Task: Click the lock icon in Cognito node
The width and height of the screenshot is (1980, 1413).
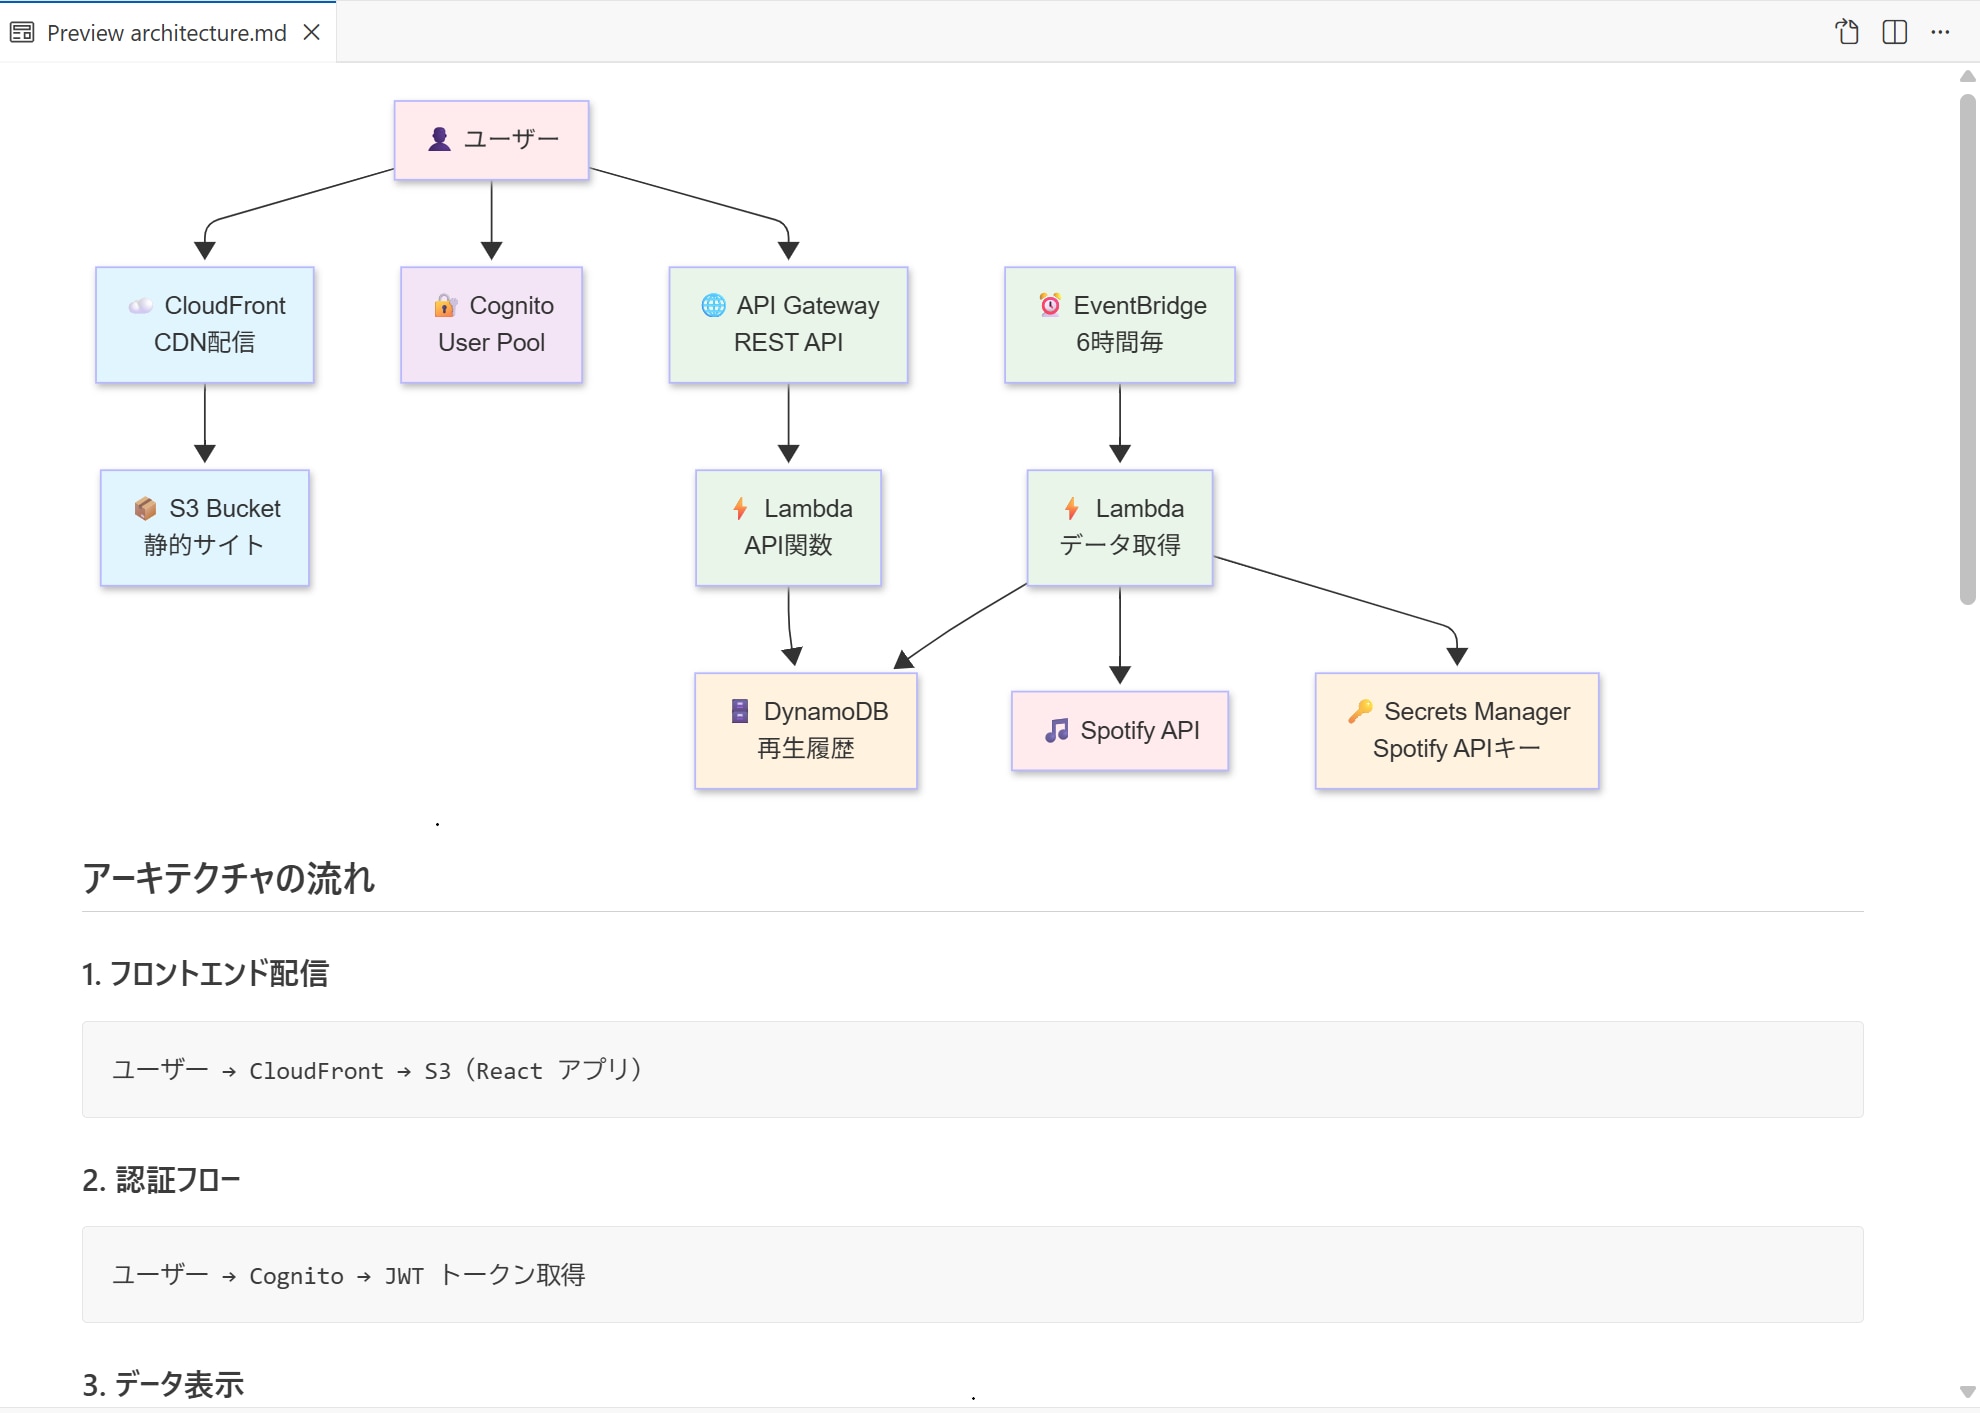Action: pyautogui.click(x=445, y=305)
